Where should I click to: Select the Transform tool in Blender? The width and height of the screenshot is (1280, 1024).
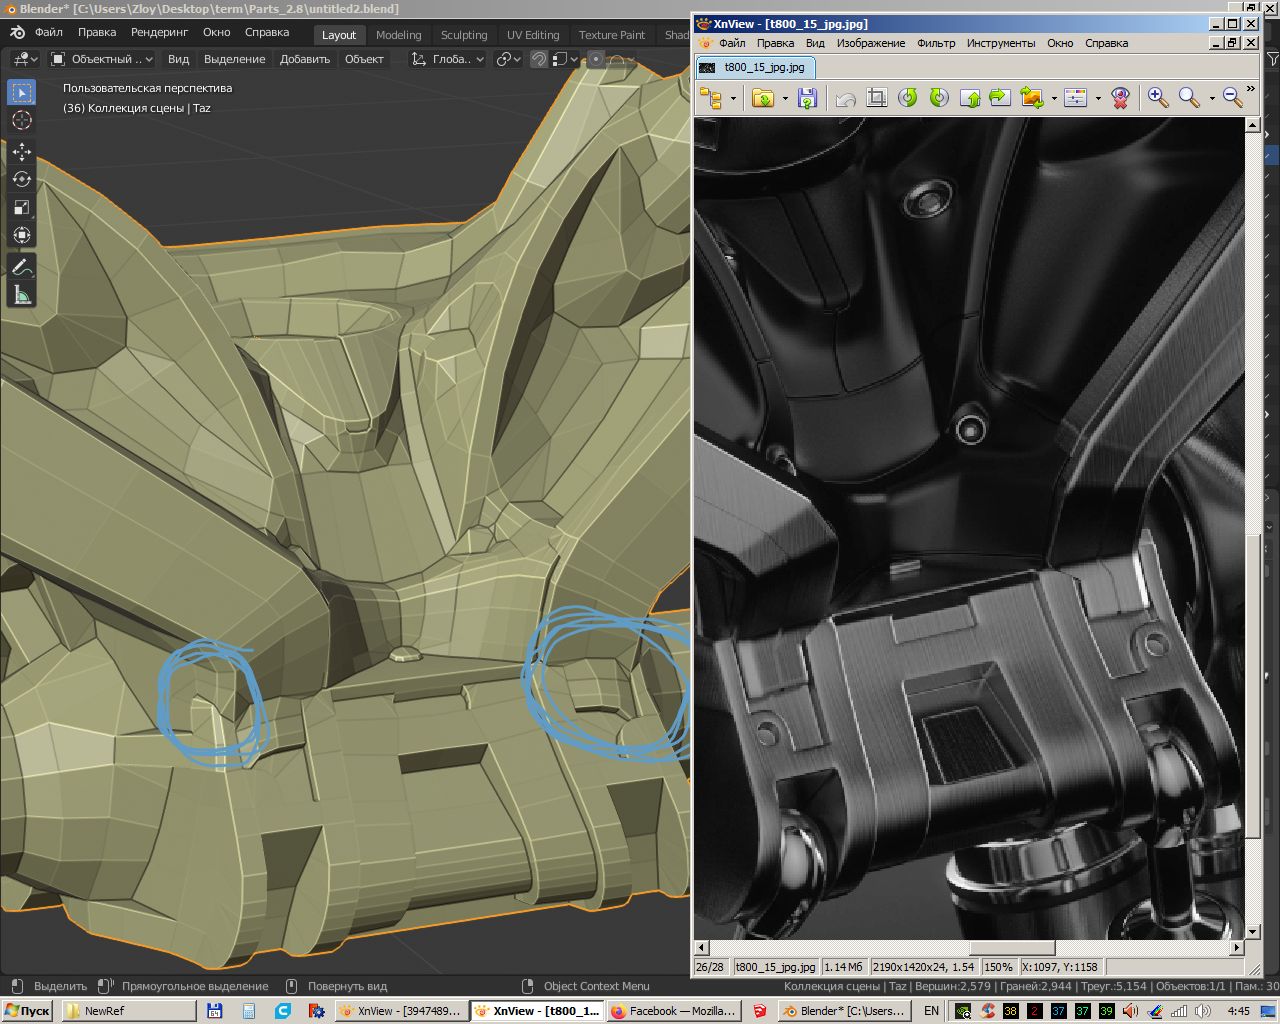click(x=21, y=236)
